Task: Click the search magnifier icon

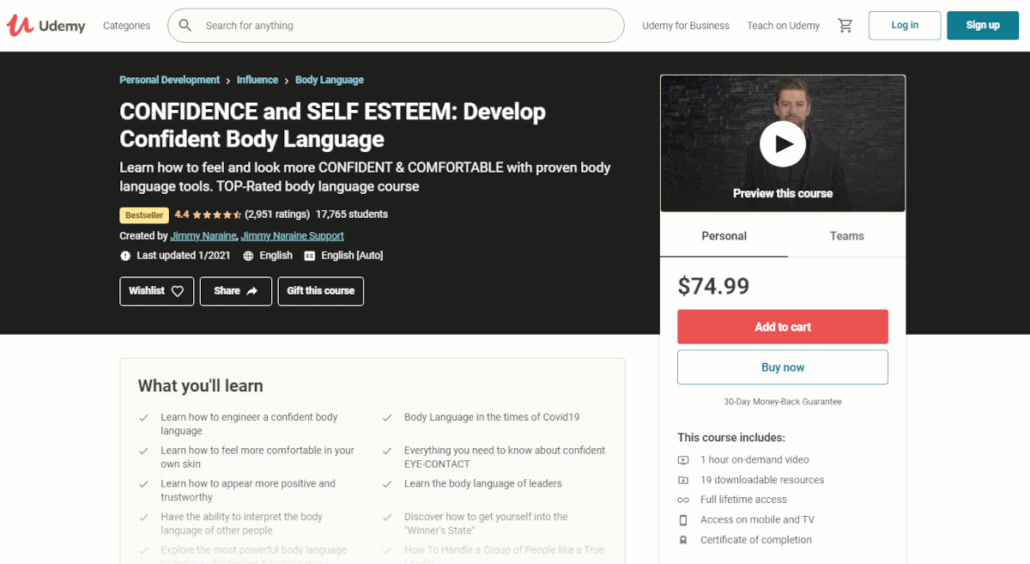Action: pyautogui.click(x=186, y=26)
